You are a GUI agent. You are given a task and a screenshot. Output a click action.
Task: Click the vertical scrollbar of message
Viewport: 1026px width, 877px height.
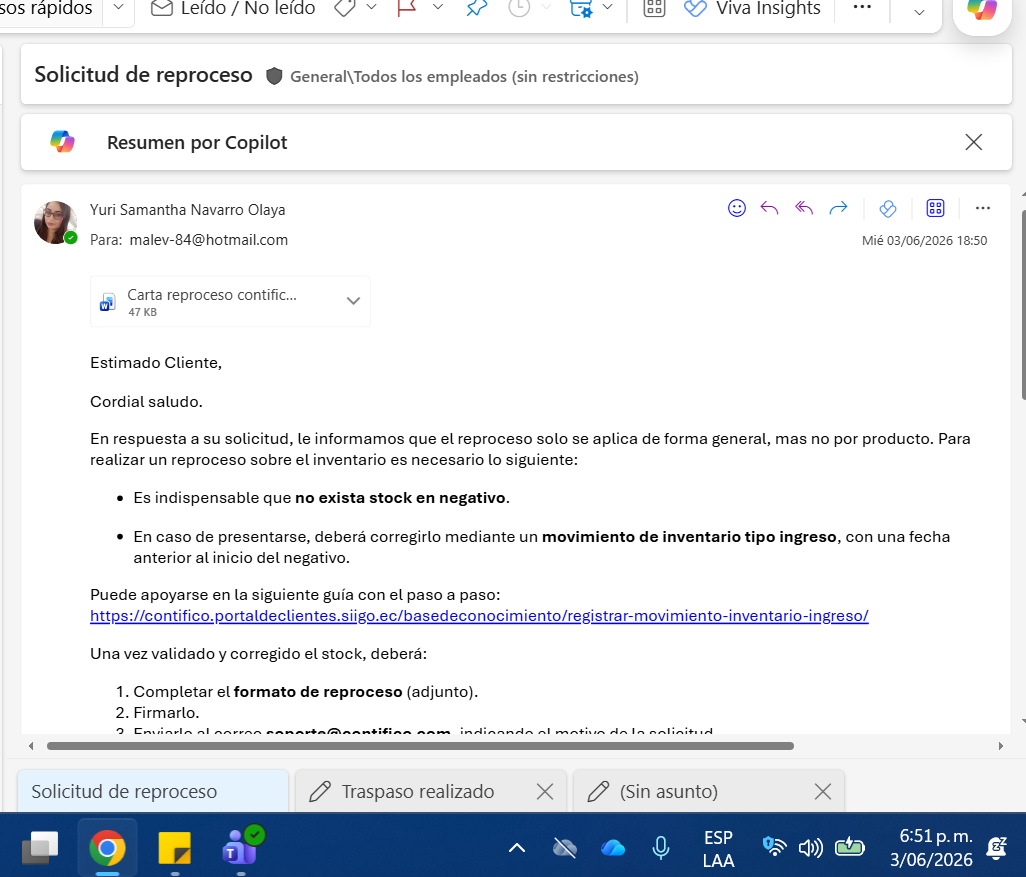[1023, 305]
